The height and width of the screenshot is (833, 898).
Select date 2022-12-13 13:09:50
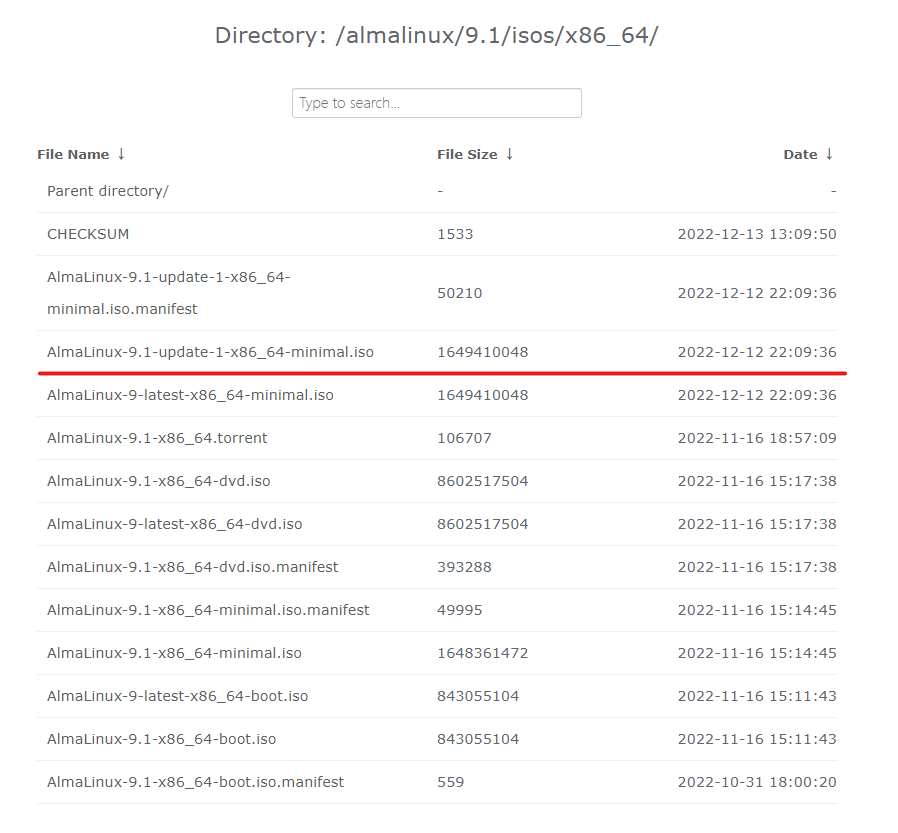[757, 234]
